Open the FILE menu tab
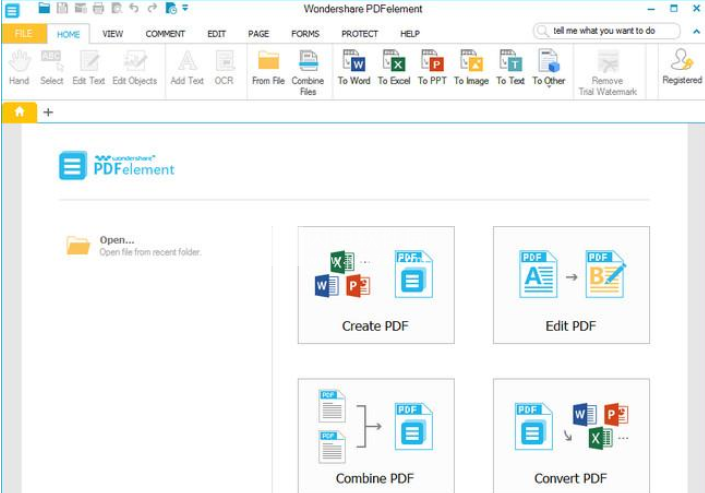 [x=24, y=33]
